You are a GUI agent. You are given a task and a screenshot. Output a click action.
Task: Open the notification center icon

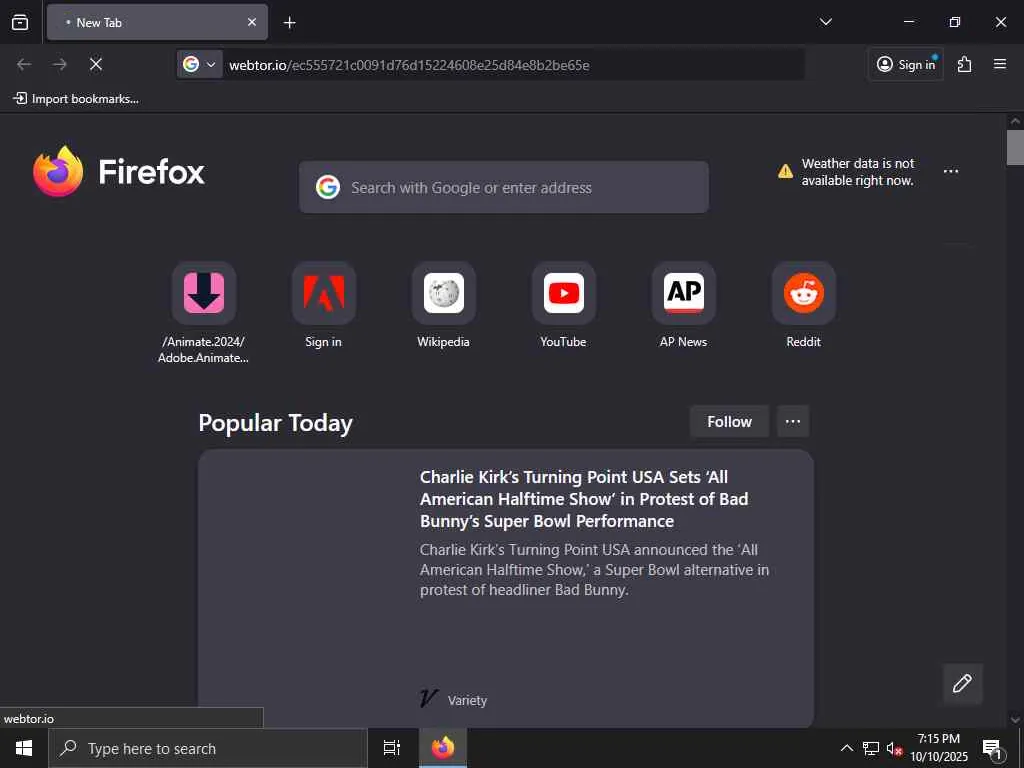993,748
